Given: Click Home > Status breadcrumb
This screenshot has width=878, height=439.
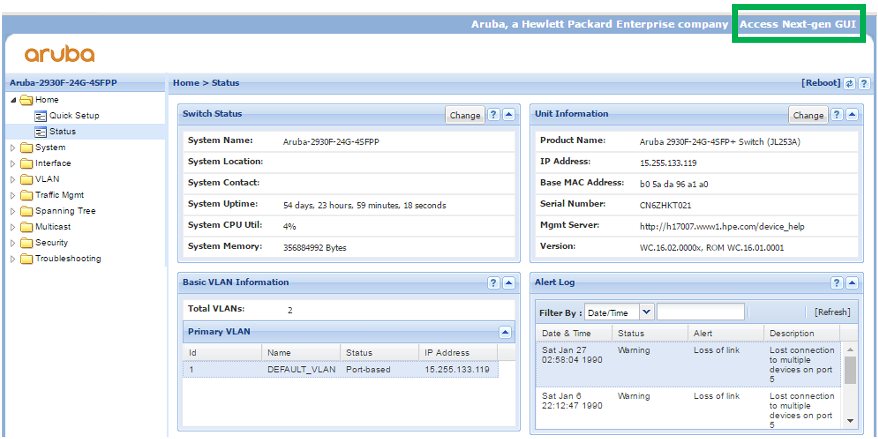Looking at the screenshot, I should point(206,83).
